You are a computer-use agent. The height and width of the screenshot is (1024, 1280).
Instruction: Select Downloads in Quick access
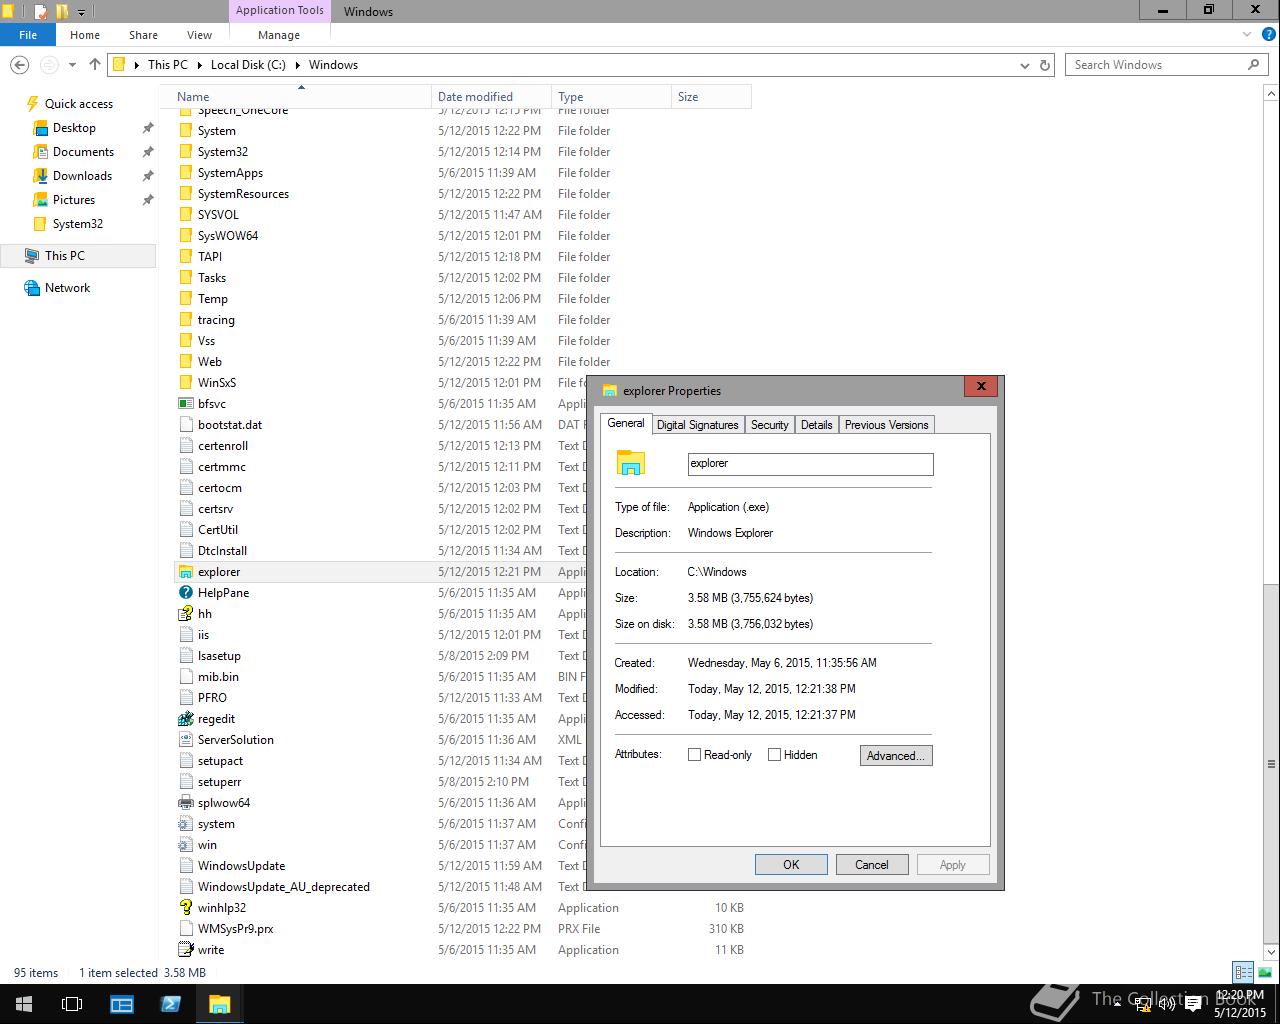(82, 176)
